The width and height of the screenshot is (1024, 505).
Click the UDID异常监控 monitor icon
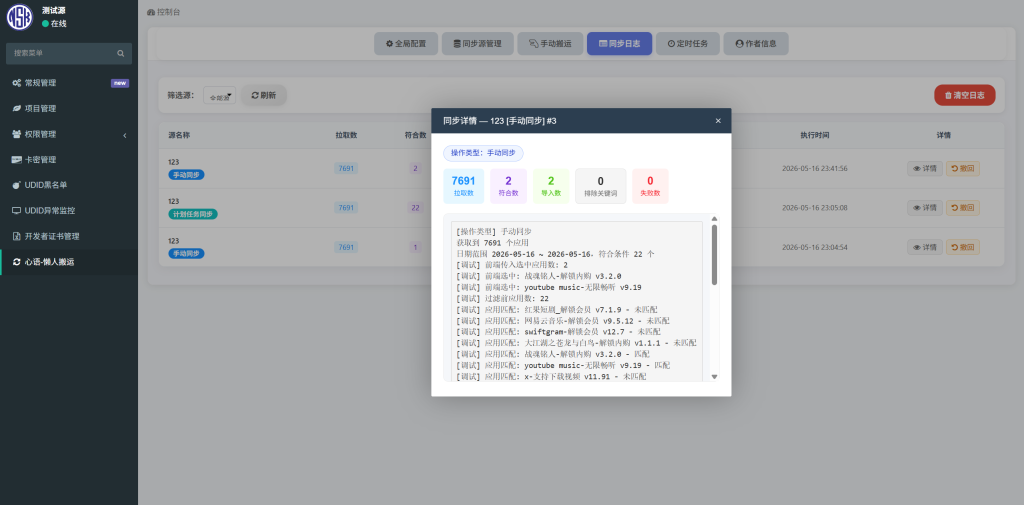pos(16,210)
